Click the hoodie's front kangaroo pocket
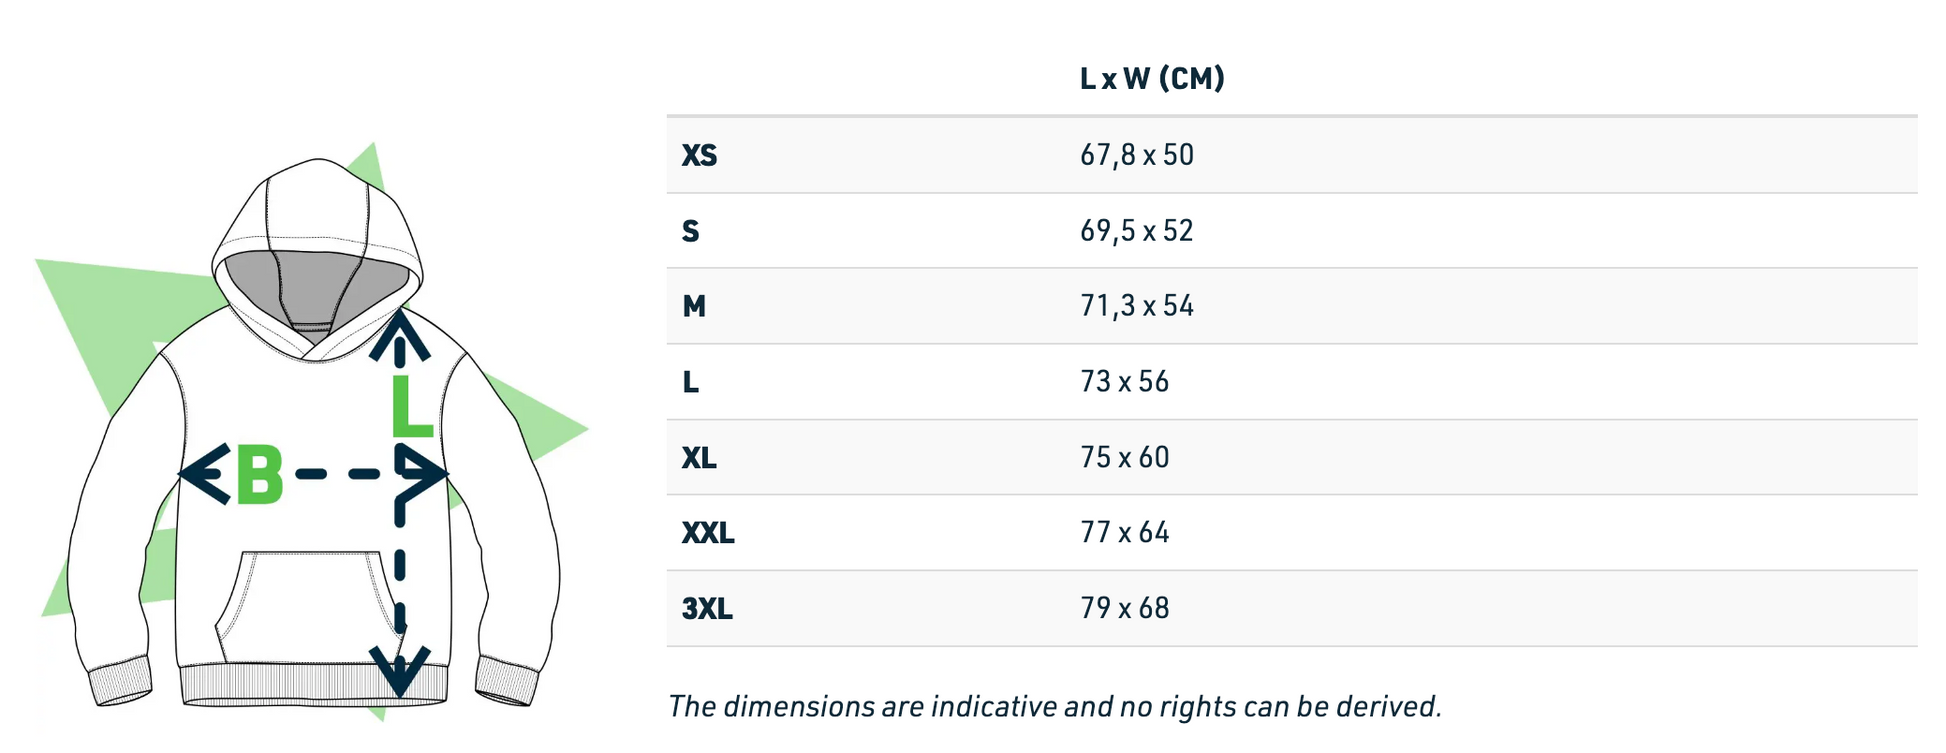This screenshot has width=1946, height=753. tap(310, 605)
